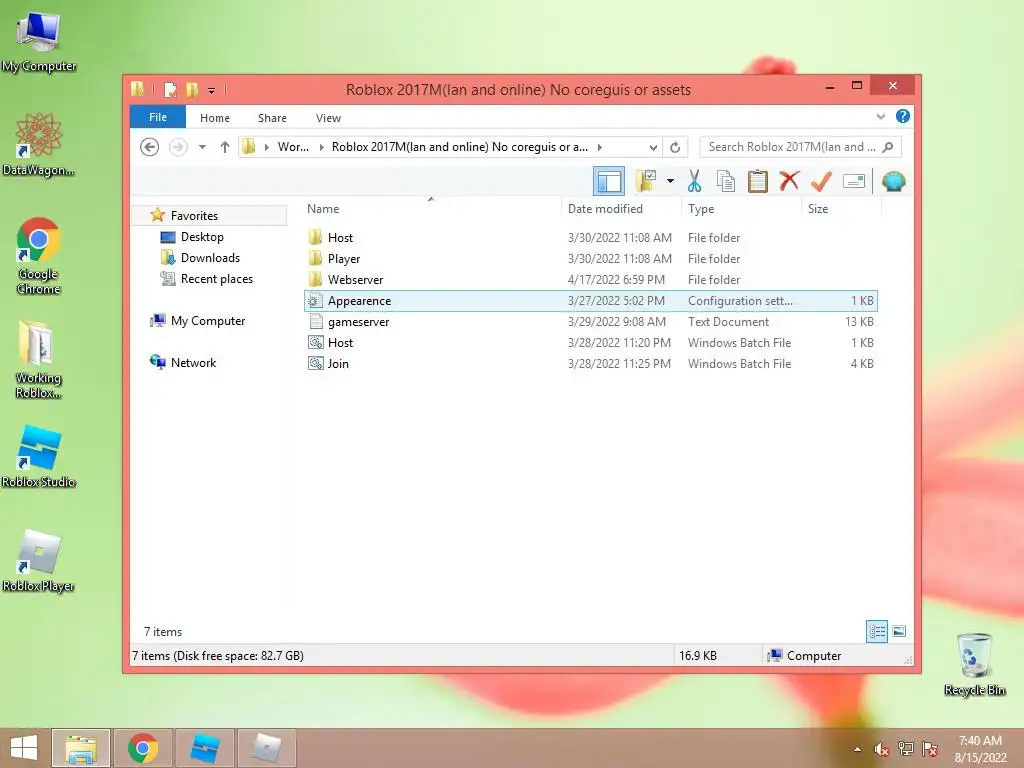Open the Roblox Player desktop shortcut
The width and height of the screenshot is (1024, 768).
39,561
